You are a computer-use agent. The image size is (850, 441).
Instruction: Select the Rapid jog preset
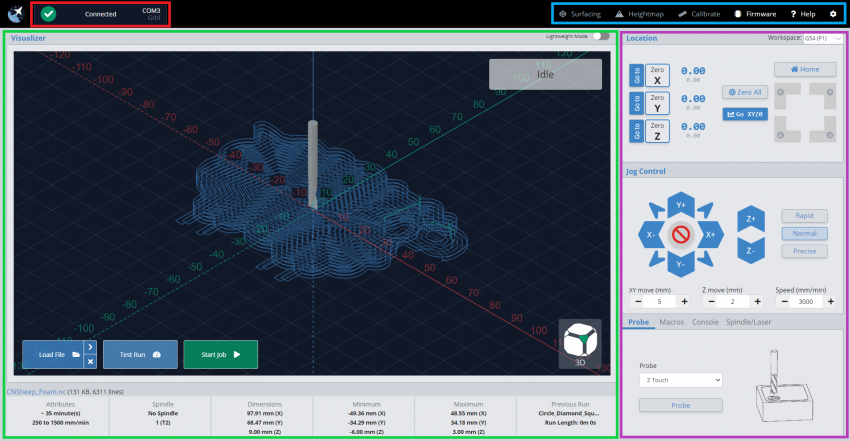click(804, 216)
